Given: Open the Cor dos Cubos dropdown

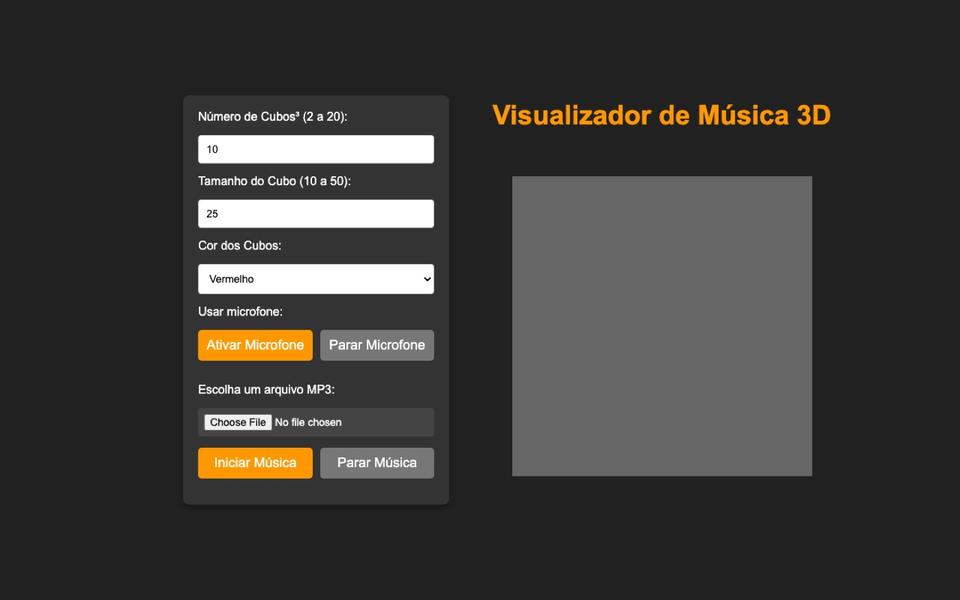Looking at the screenshot, I should 316,279.
